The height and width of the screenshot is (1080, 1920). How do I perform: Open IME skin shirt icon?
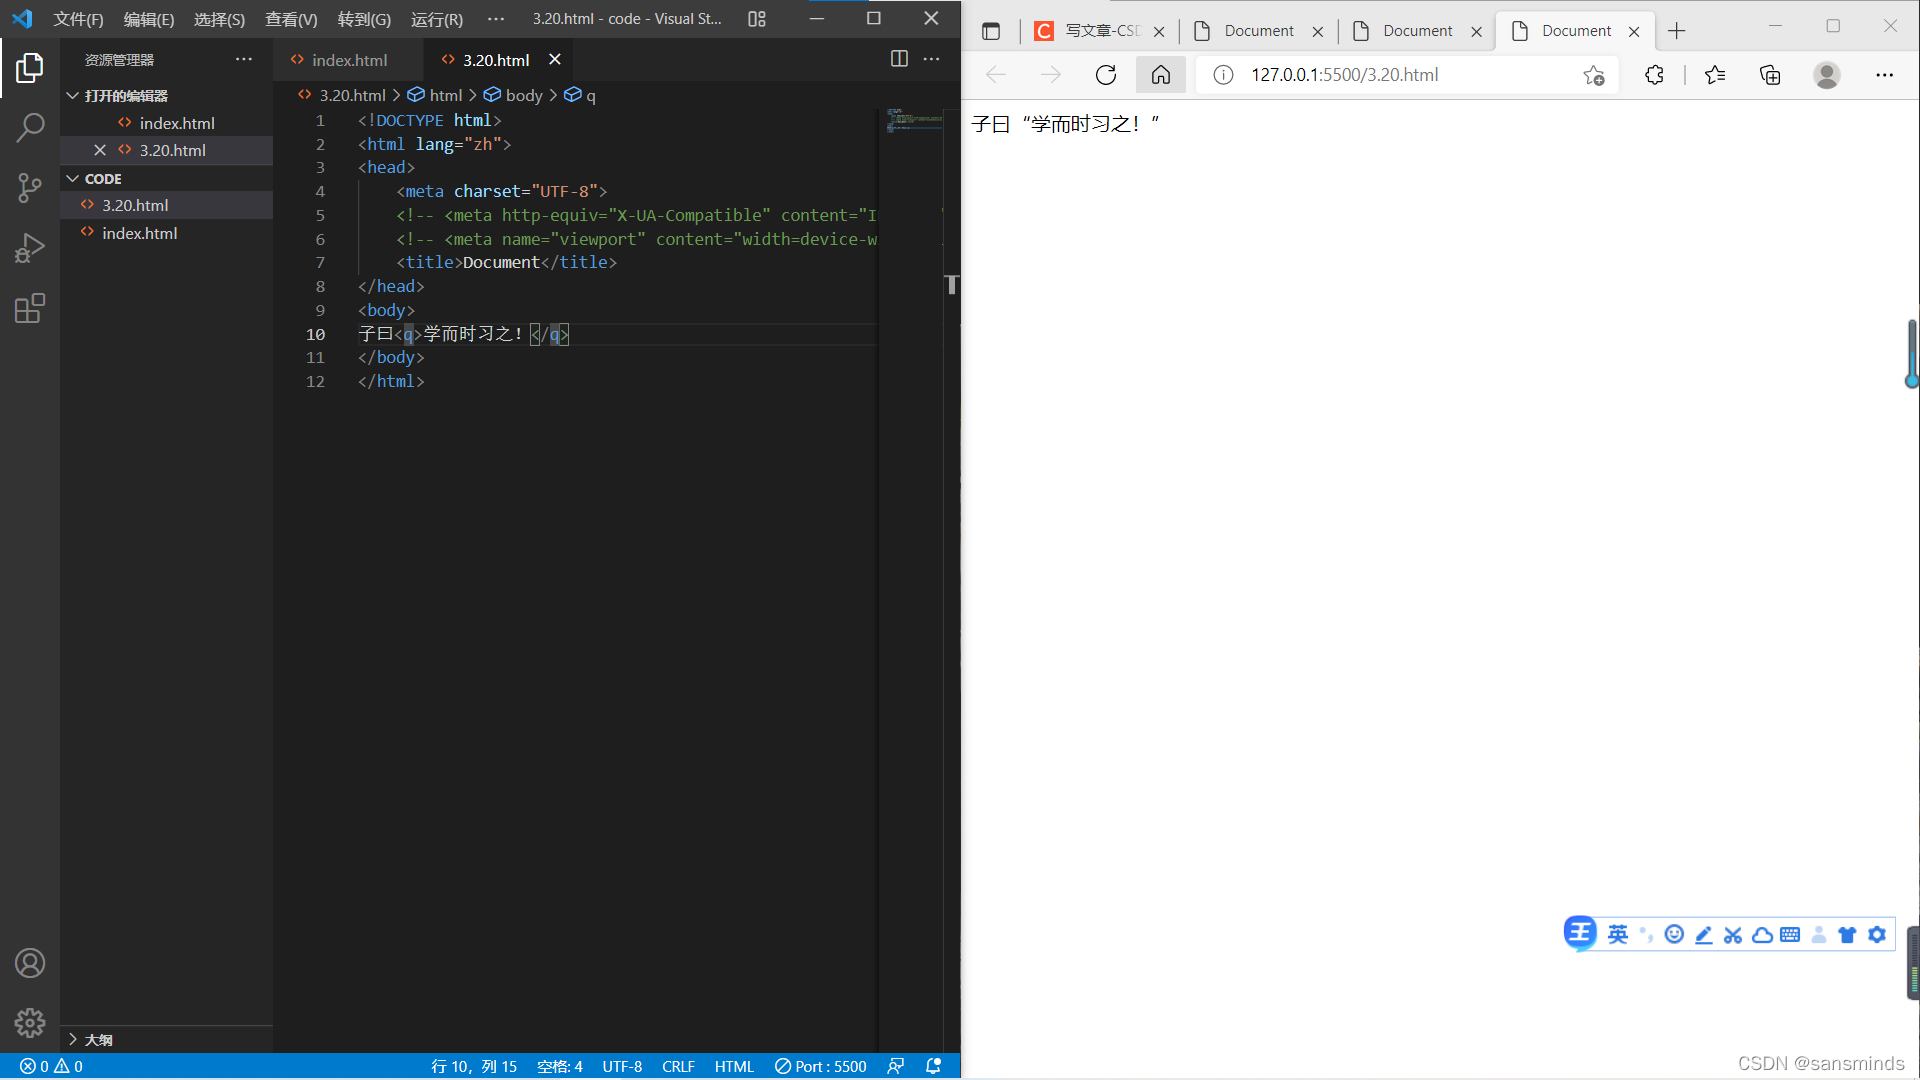pos(1847,934)
